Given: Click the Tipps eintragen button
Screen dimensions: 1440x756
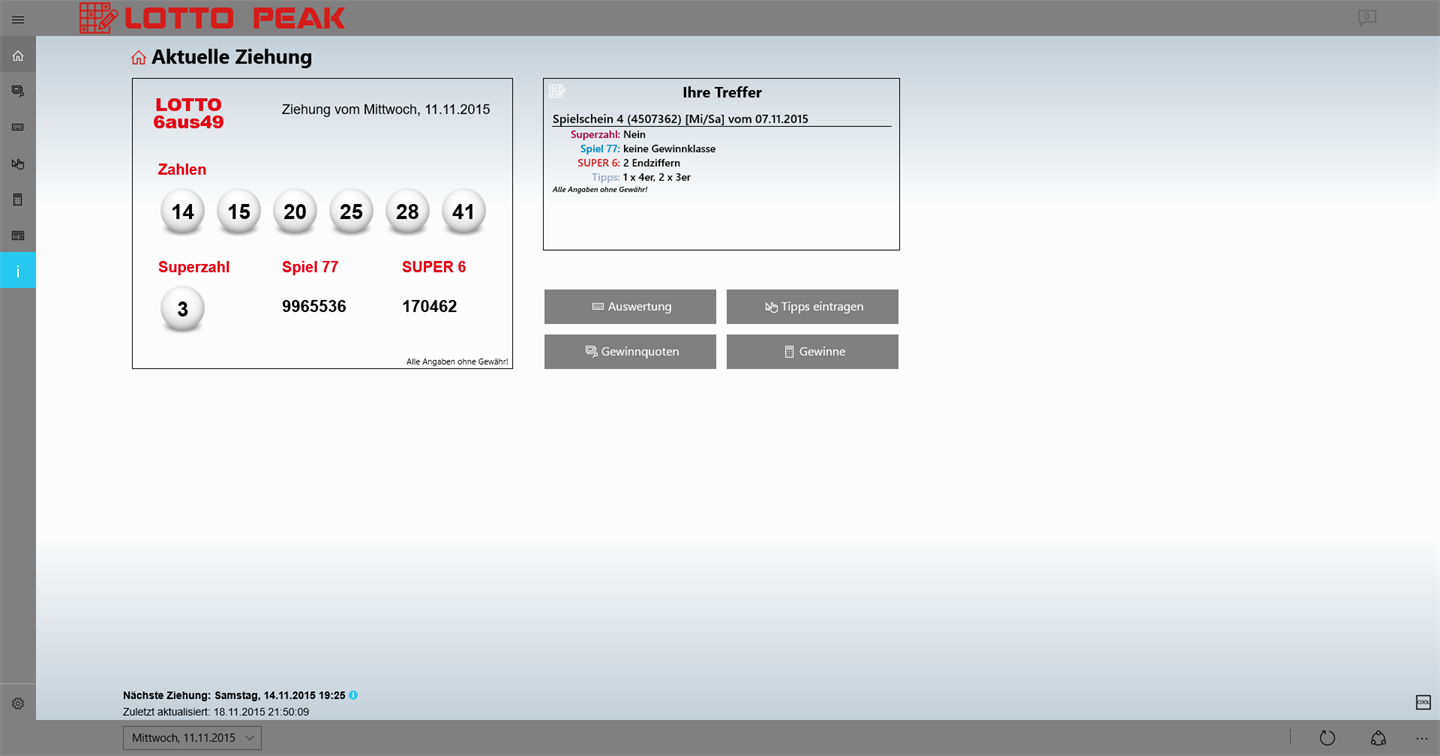Looking at the screenshot, I should coord(812,307).
